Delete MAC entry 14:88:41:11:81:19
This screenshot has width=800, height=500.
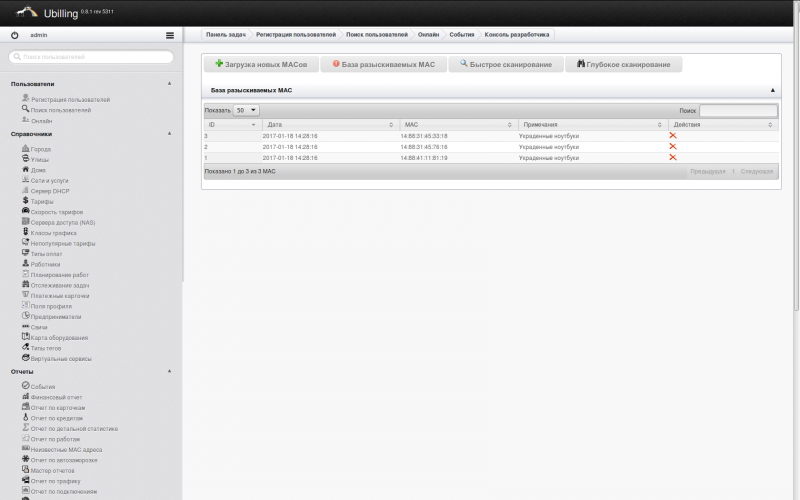(x=672, y=158)
